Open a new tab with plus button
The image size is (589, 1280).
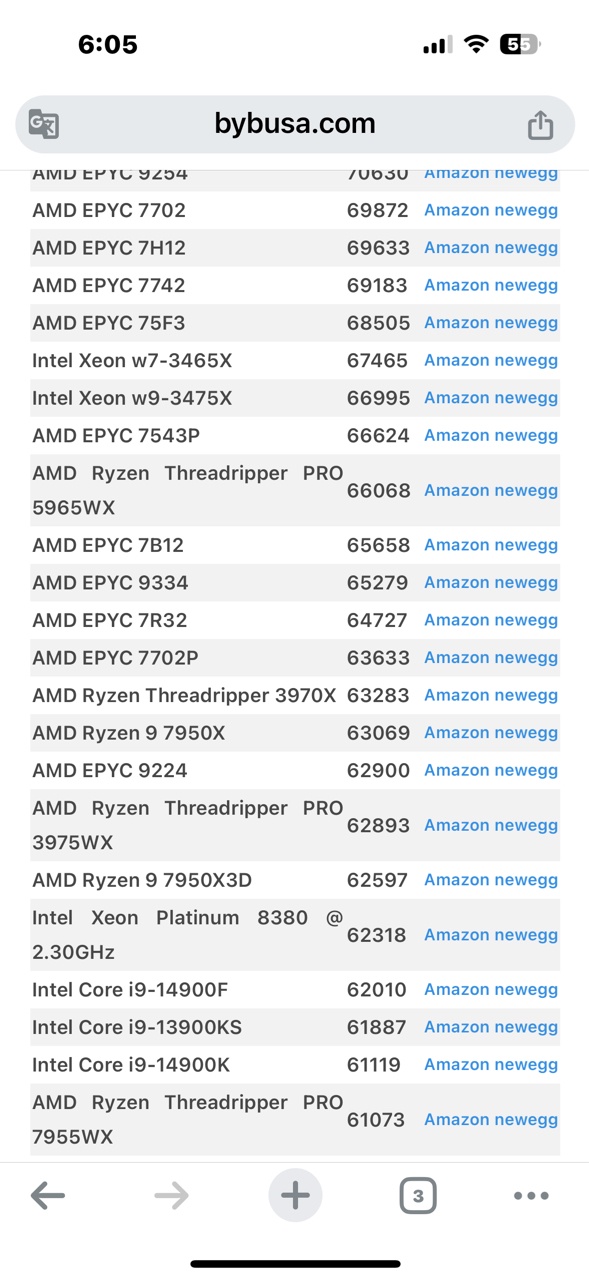[295, 1195]
